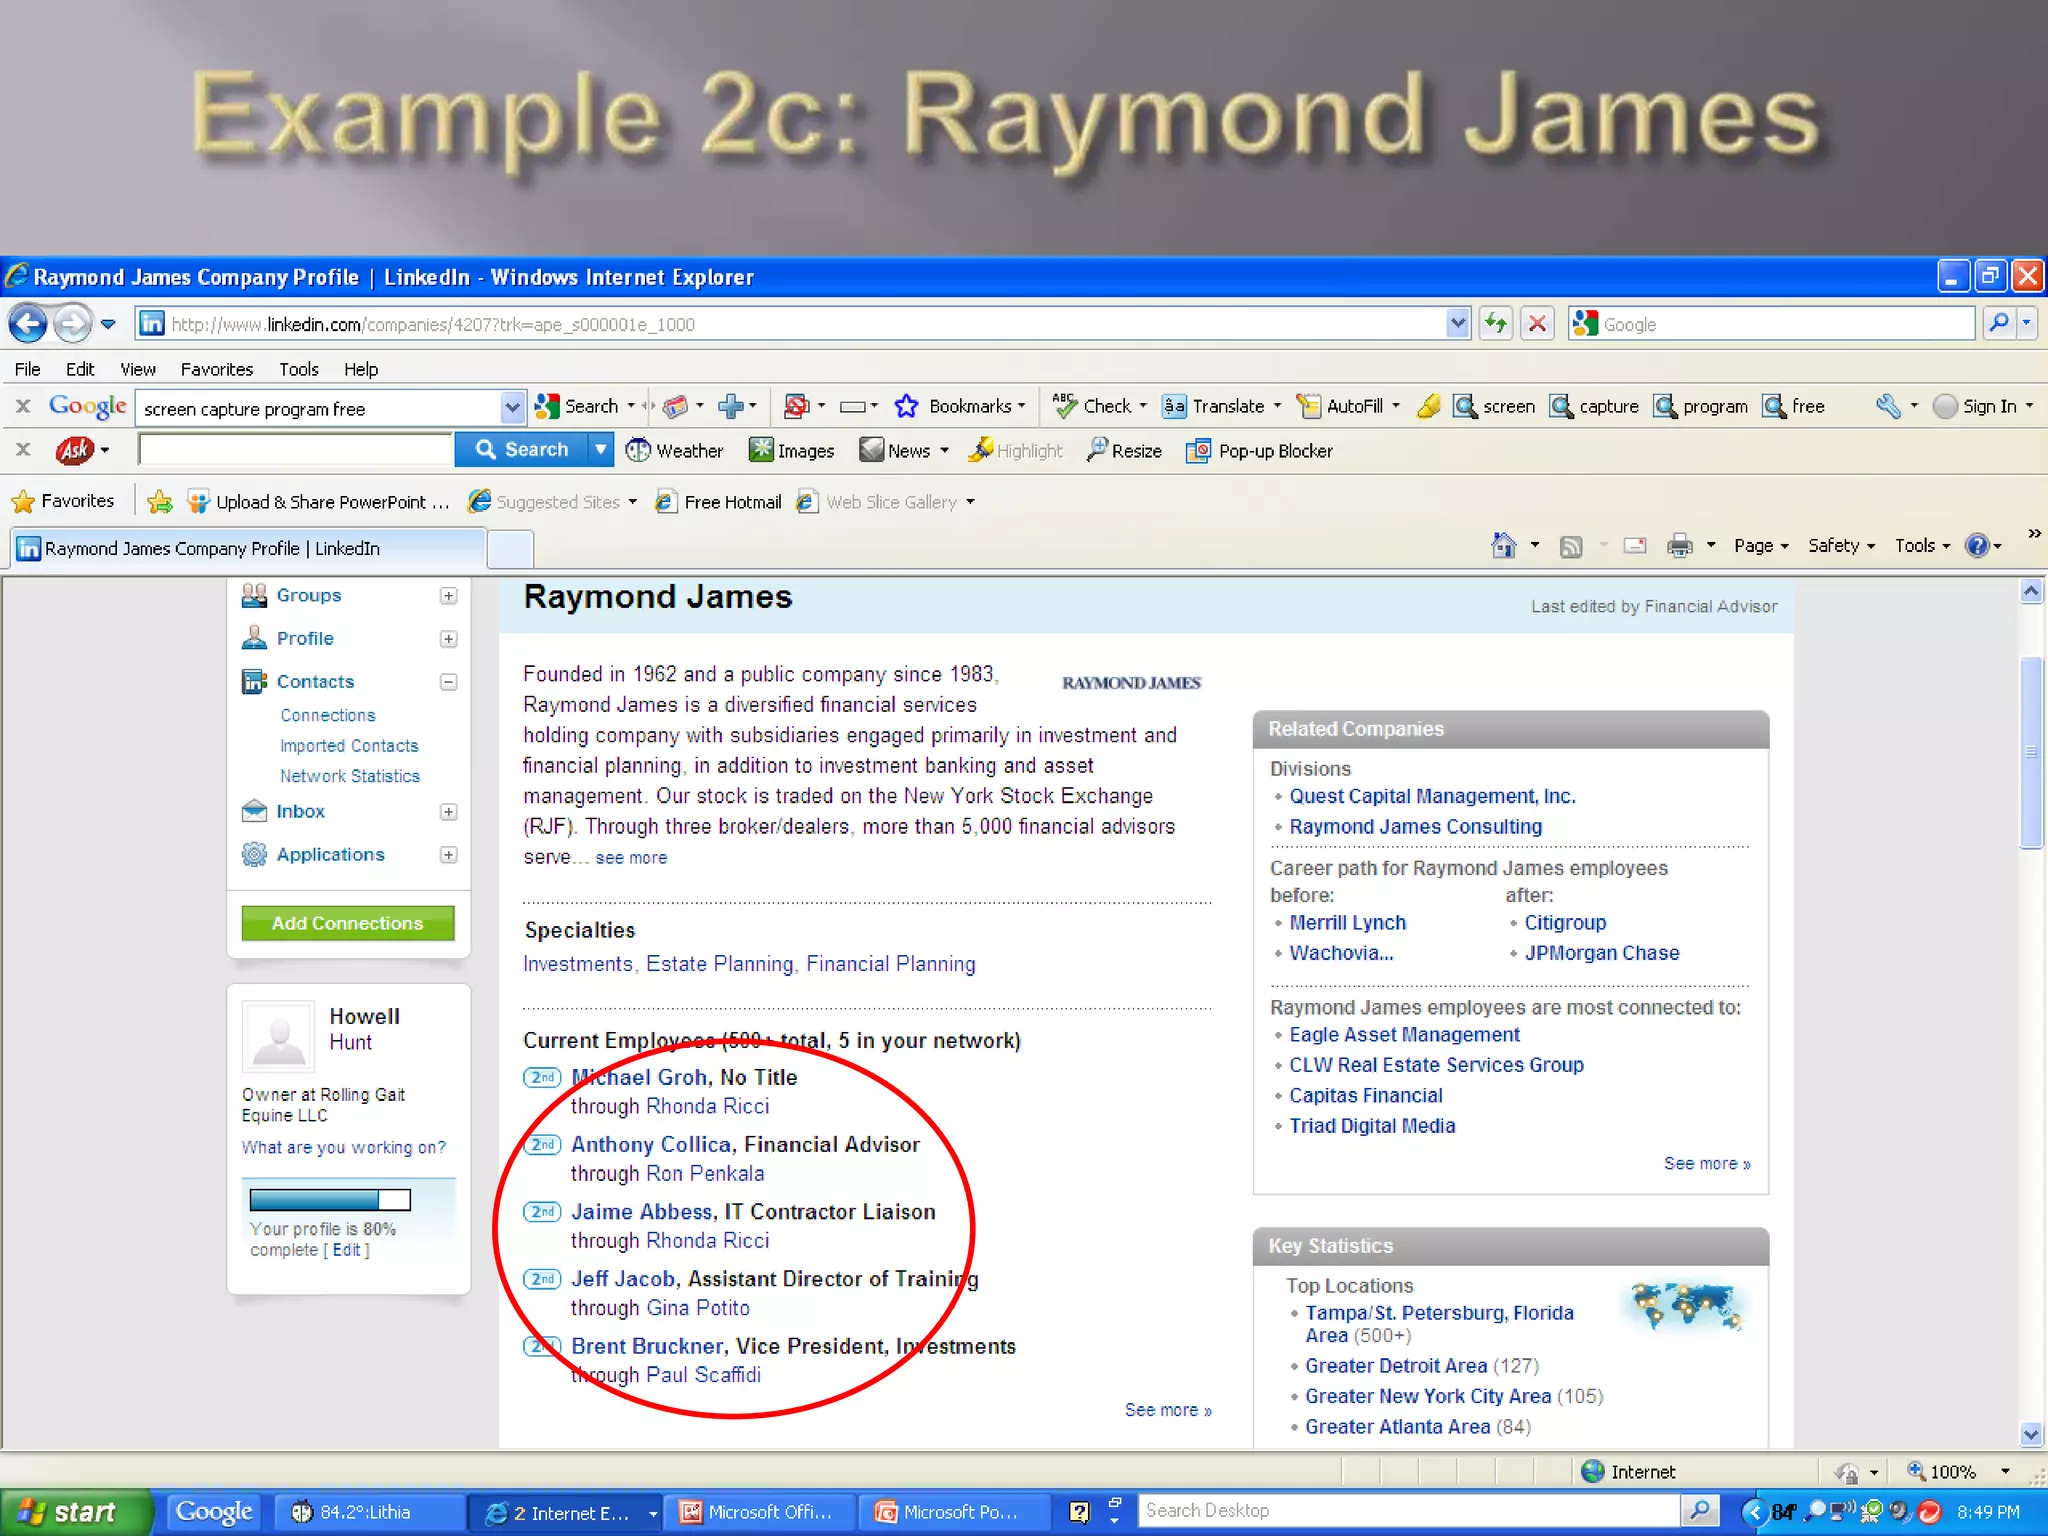The image size is (2048, 1536).
Task: Open the Favorites menu
Action: point(217,369)
